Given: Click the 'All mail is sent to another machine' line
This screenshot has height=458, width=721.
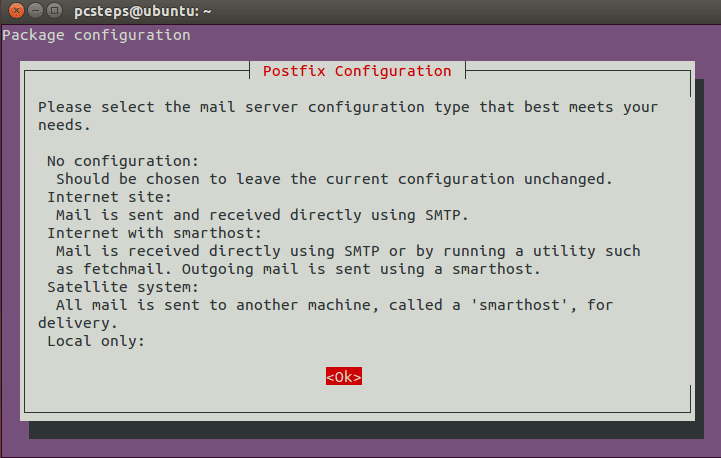Looking at the screenshot, I should (x=334, y=305).
